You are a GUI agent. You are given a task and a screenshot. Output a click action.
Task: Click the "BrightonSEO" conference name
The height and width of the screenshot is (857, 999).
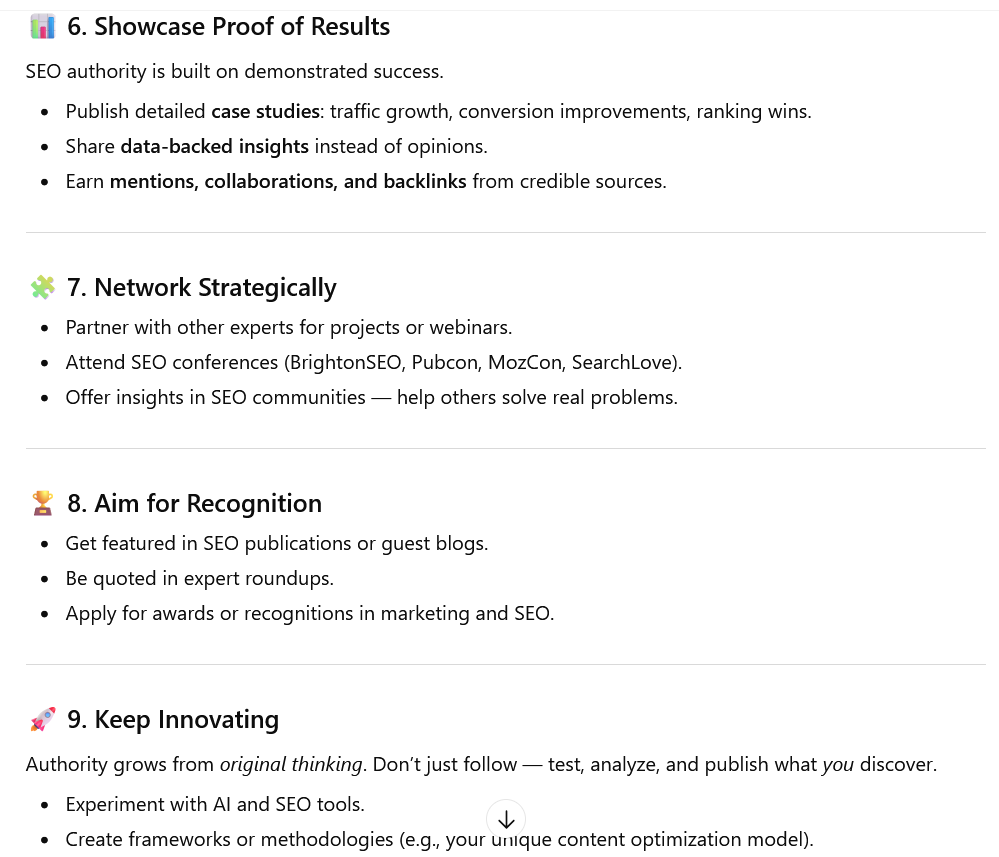coord(347,362)
